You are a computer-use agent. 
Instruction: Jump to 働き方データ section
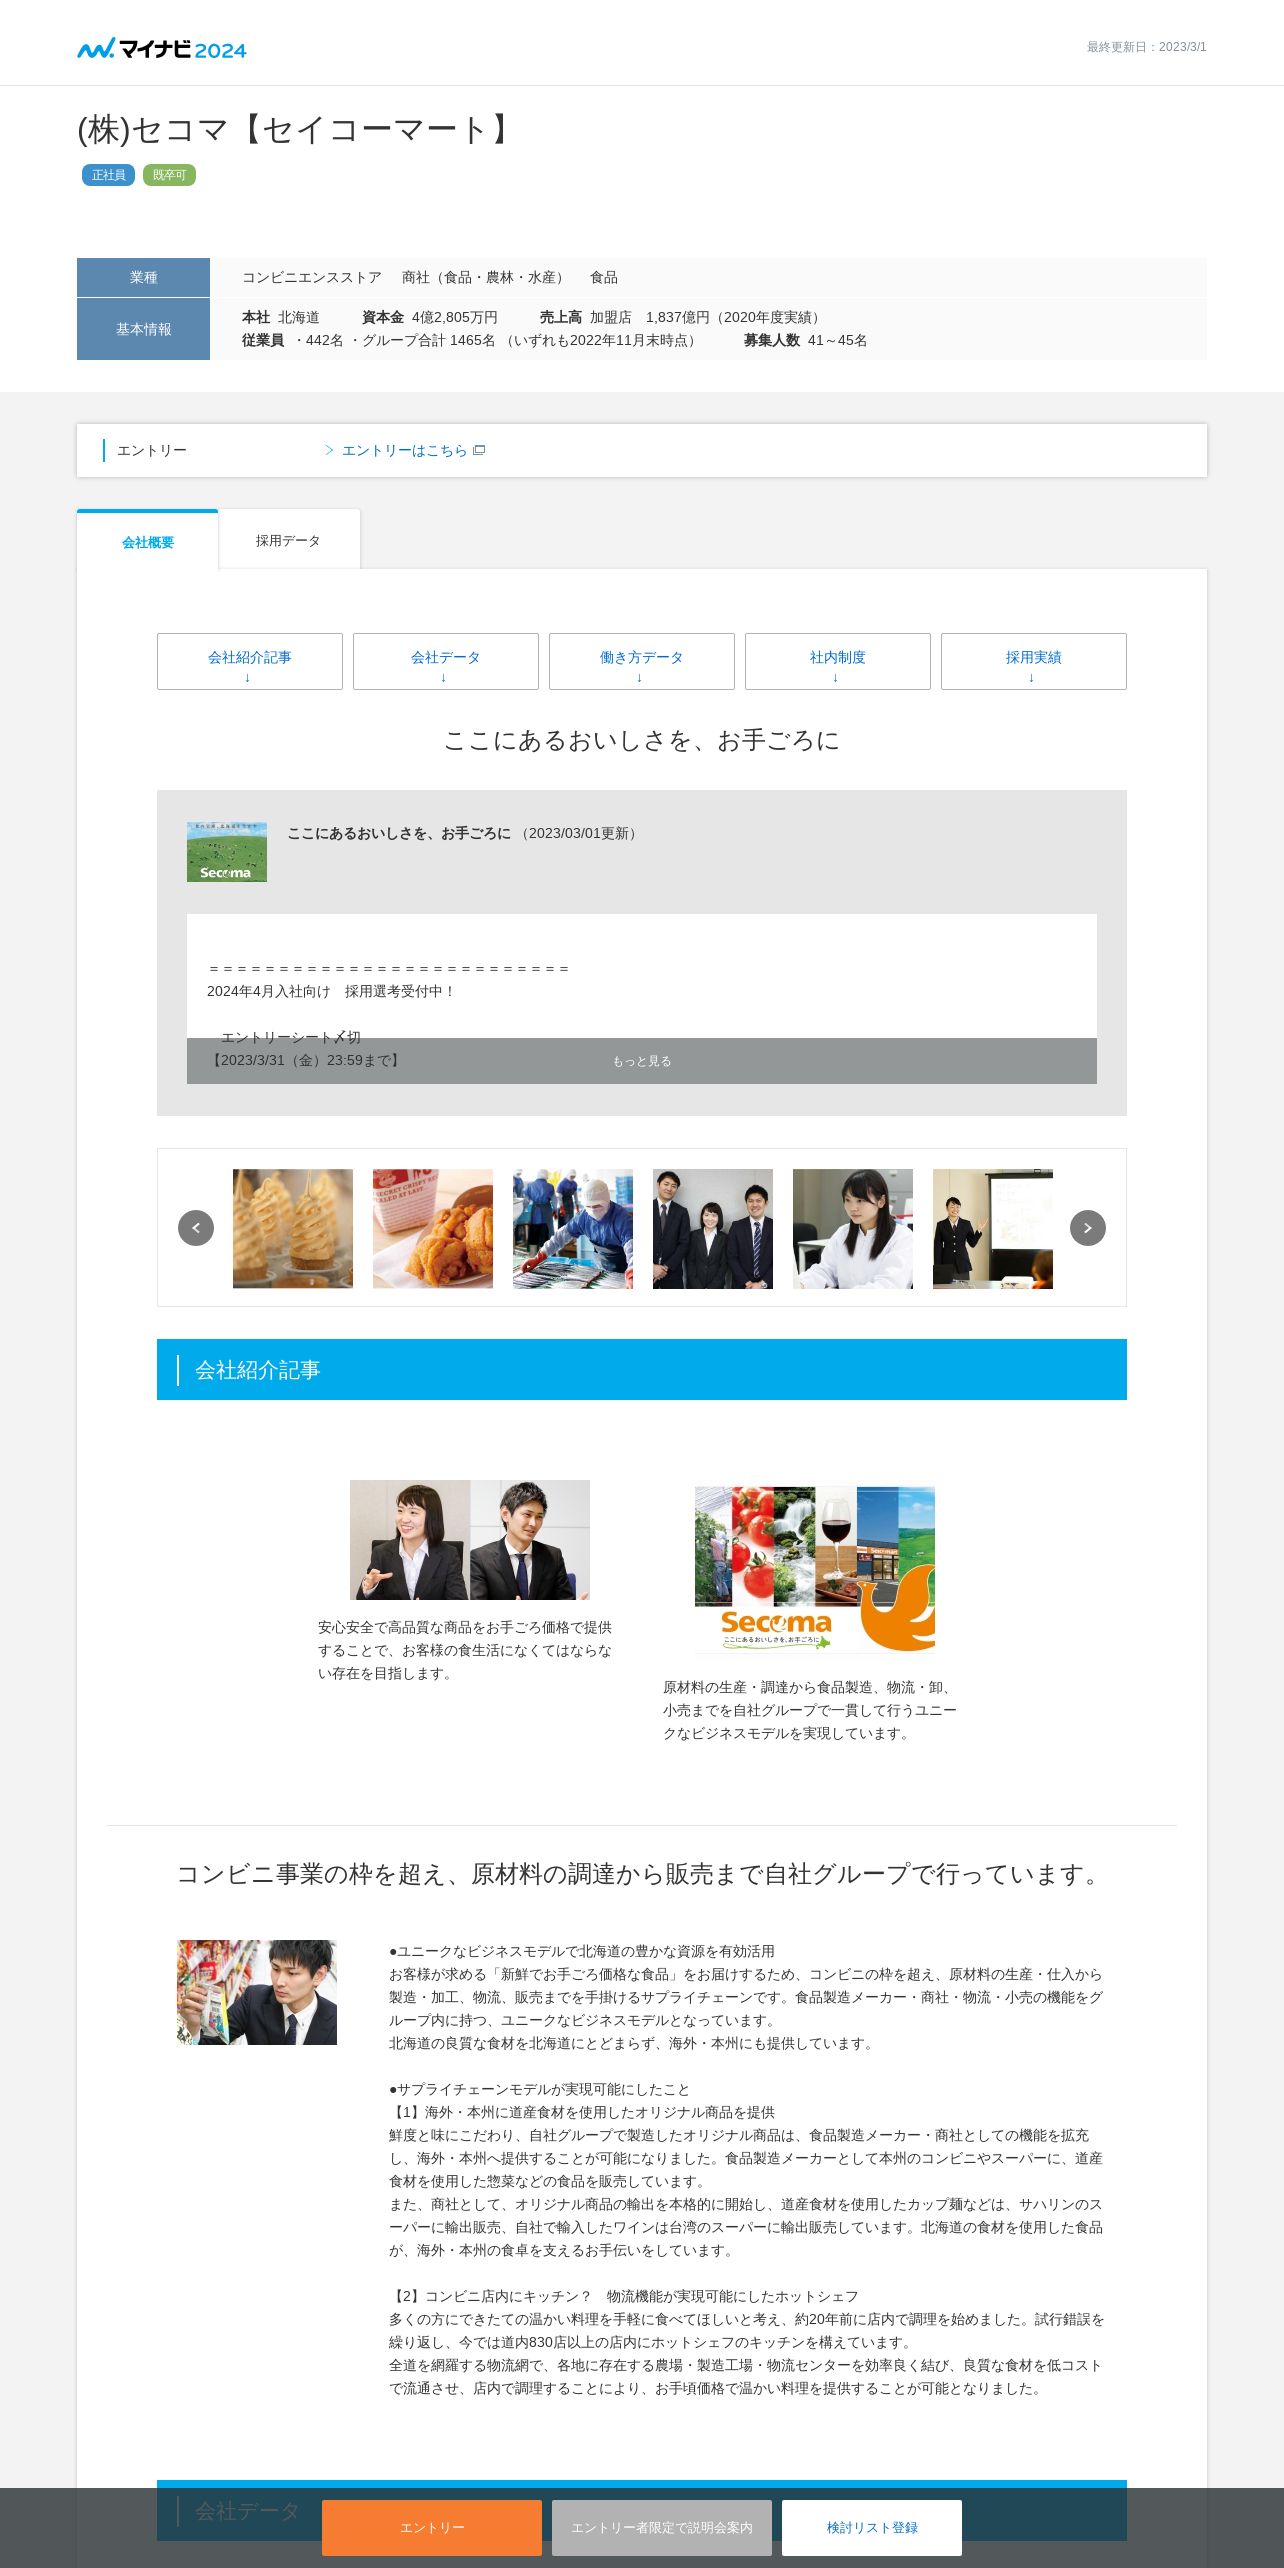642,661
